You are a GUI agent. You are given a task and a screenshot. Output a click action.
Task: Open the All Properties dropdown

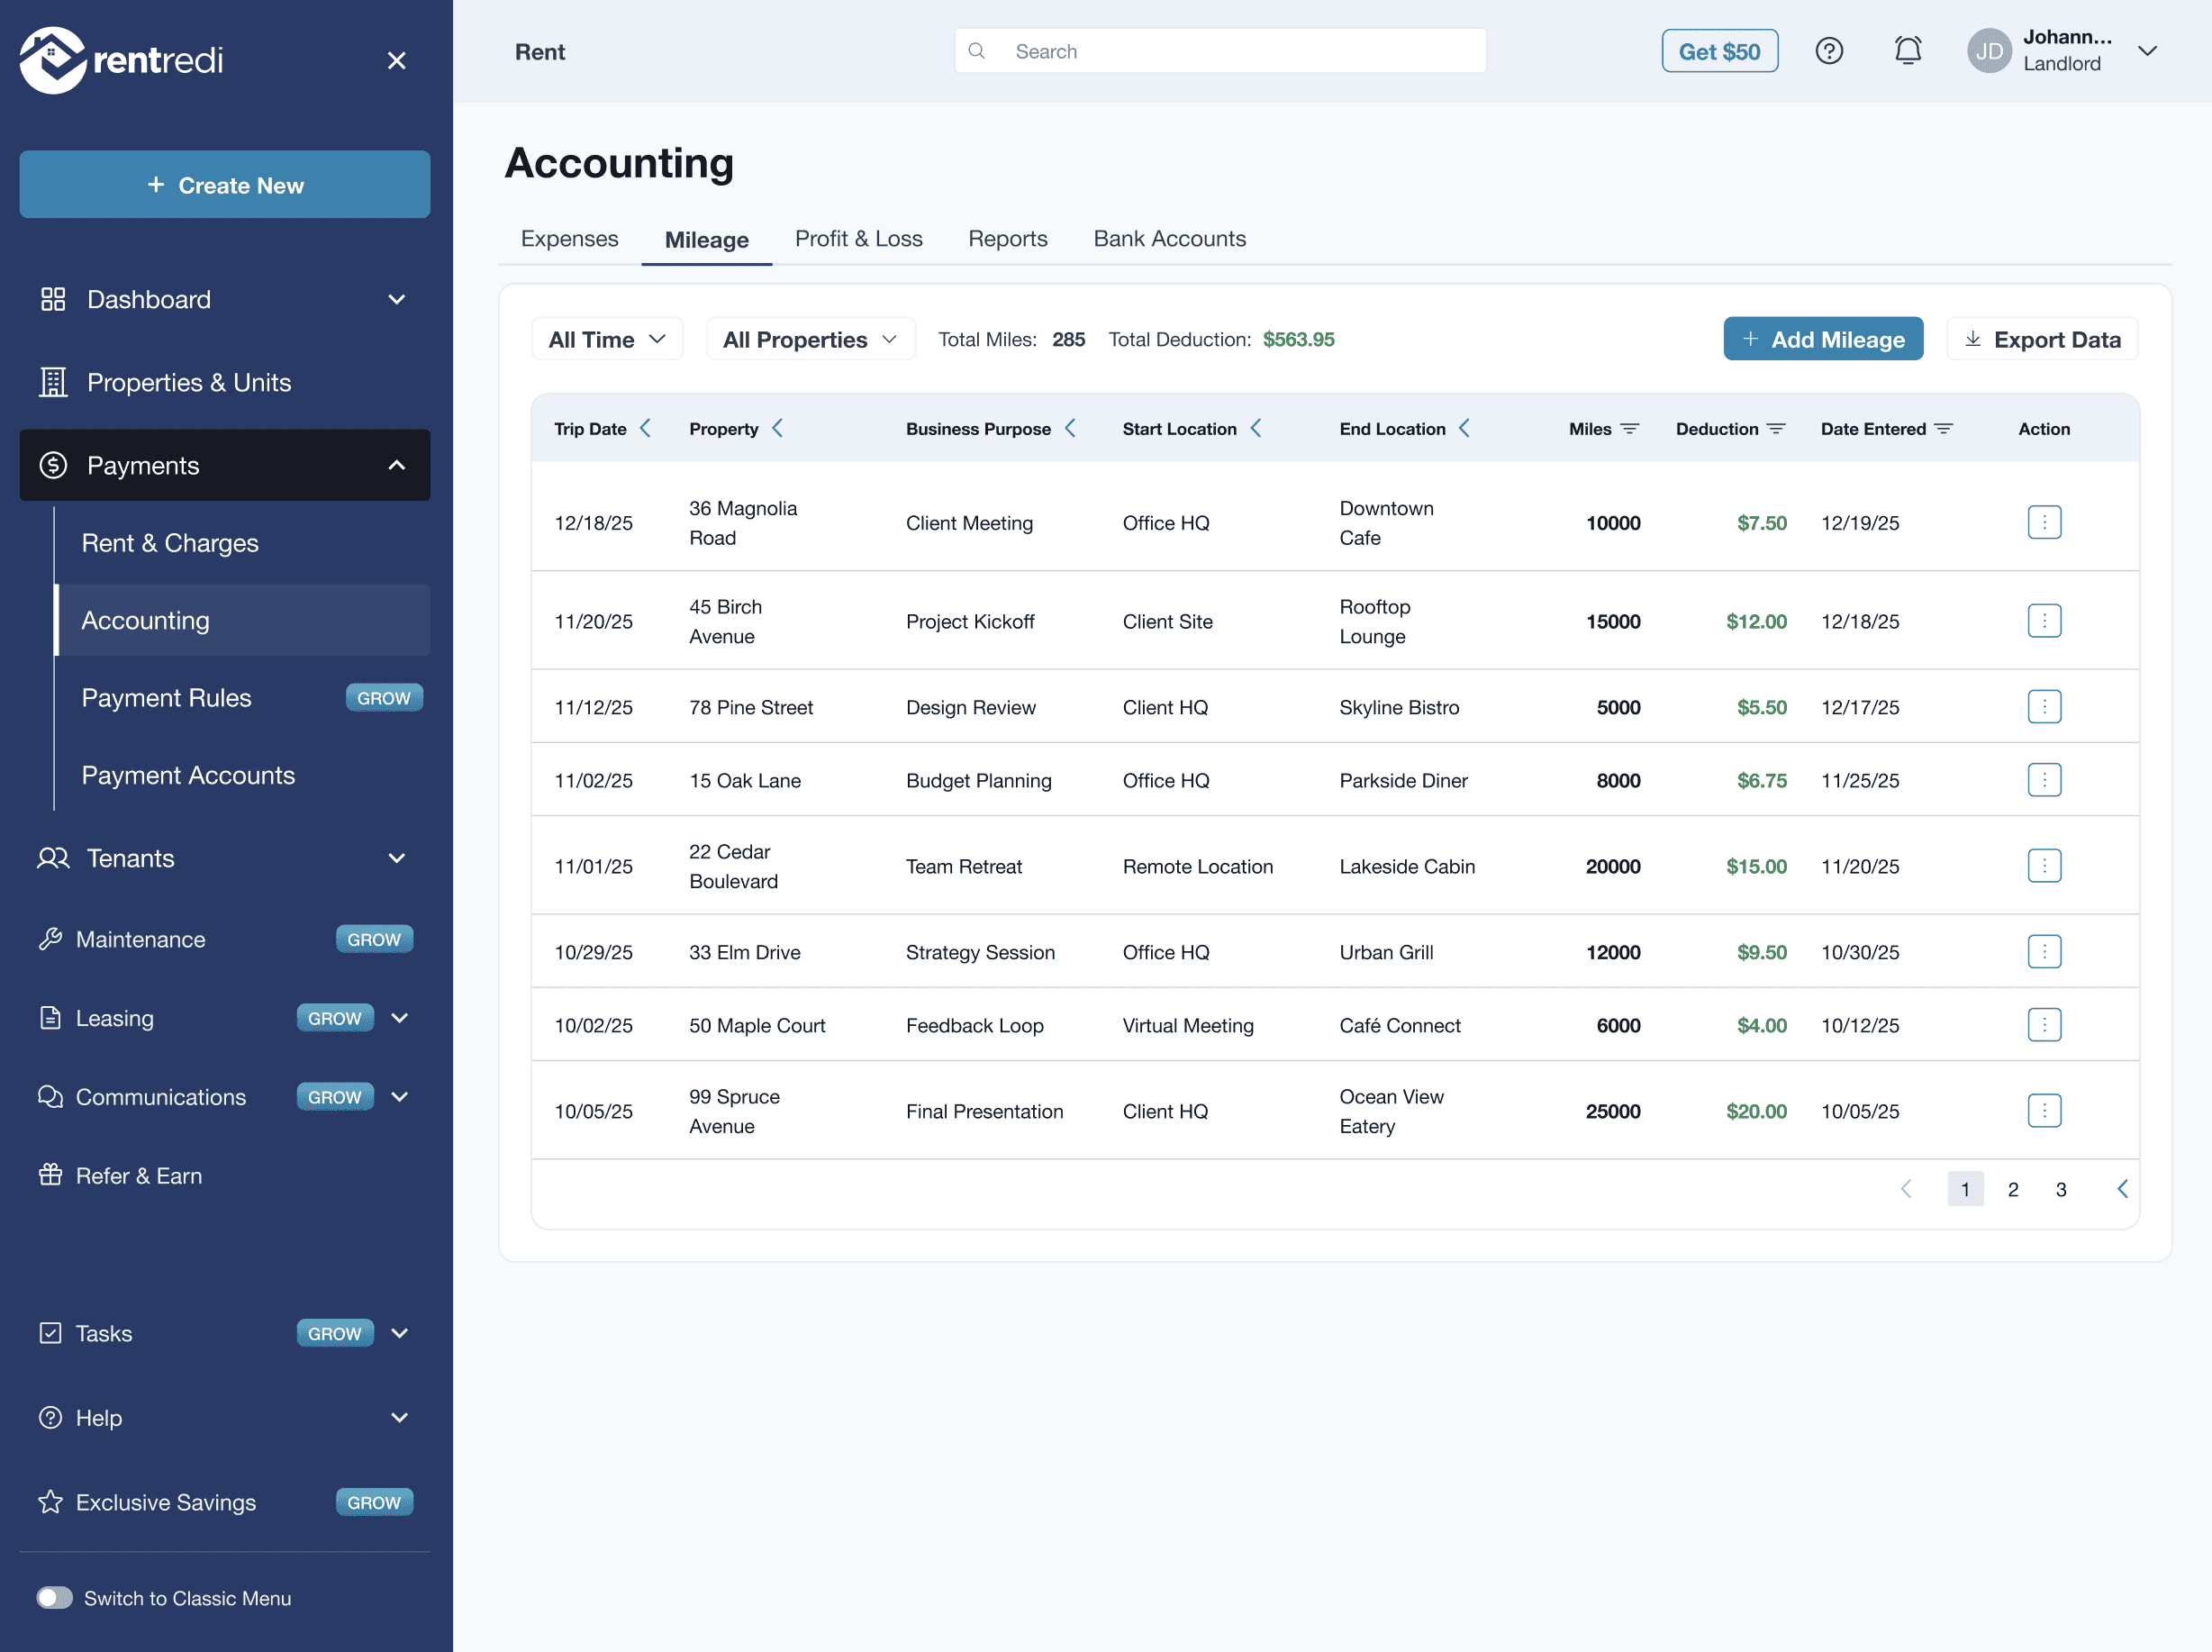click(x=810, y=340)
